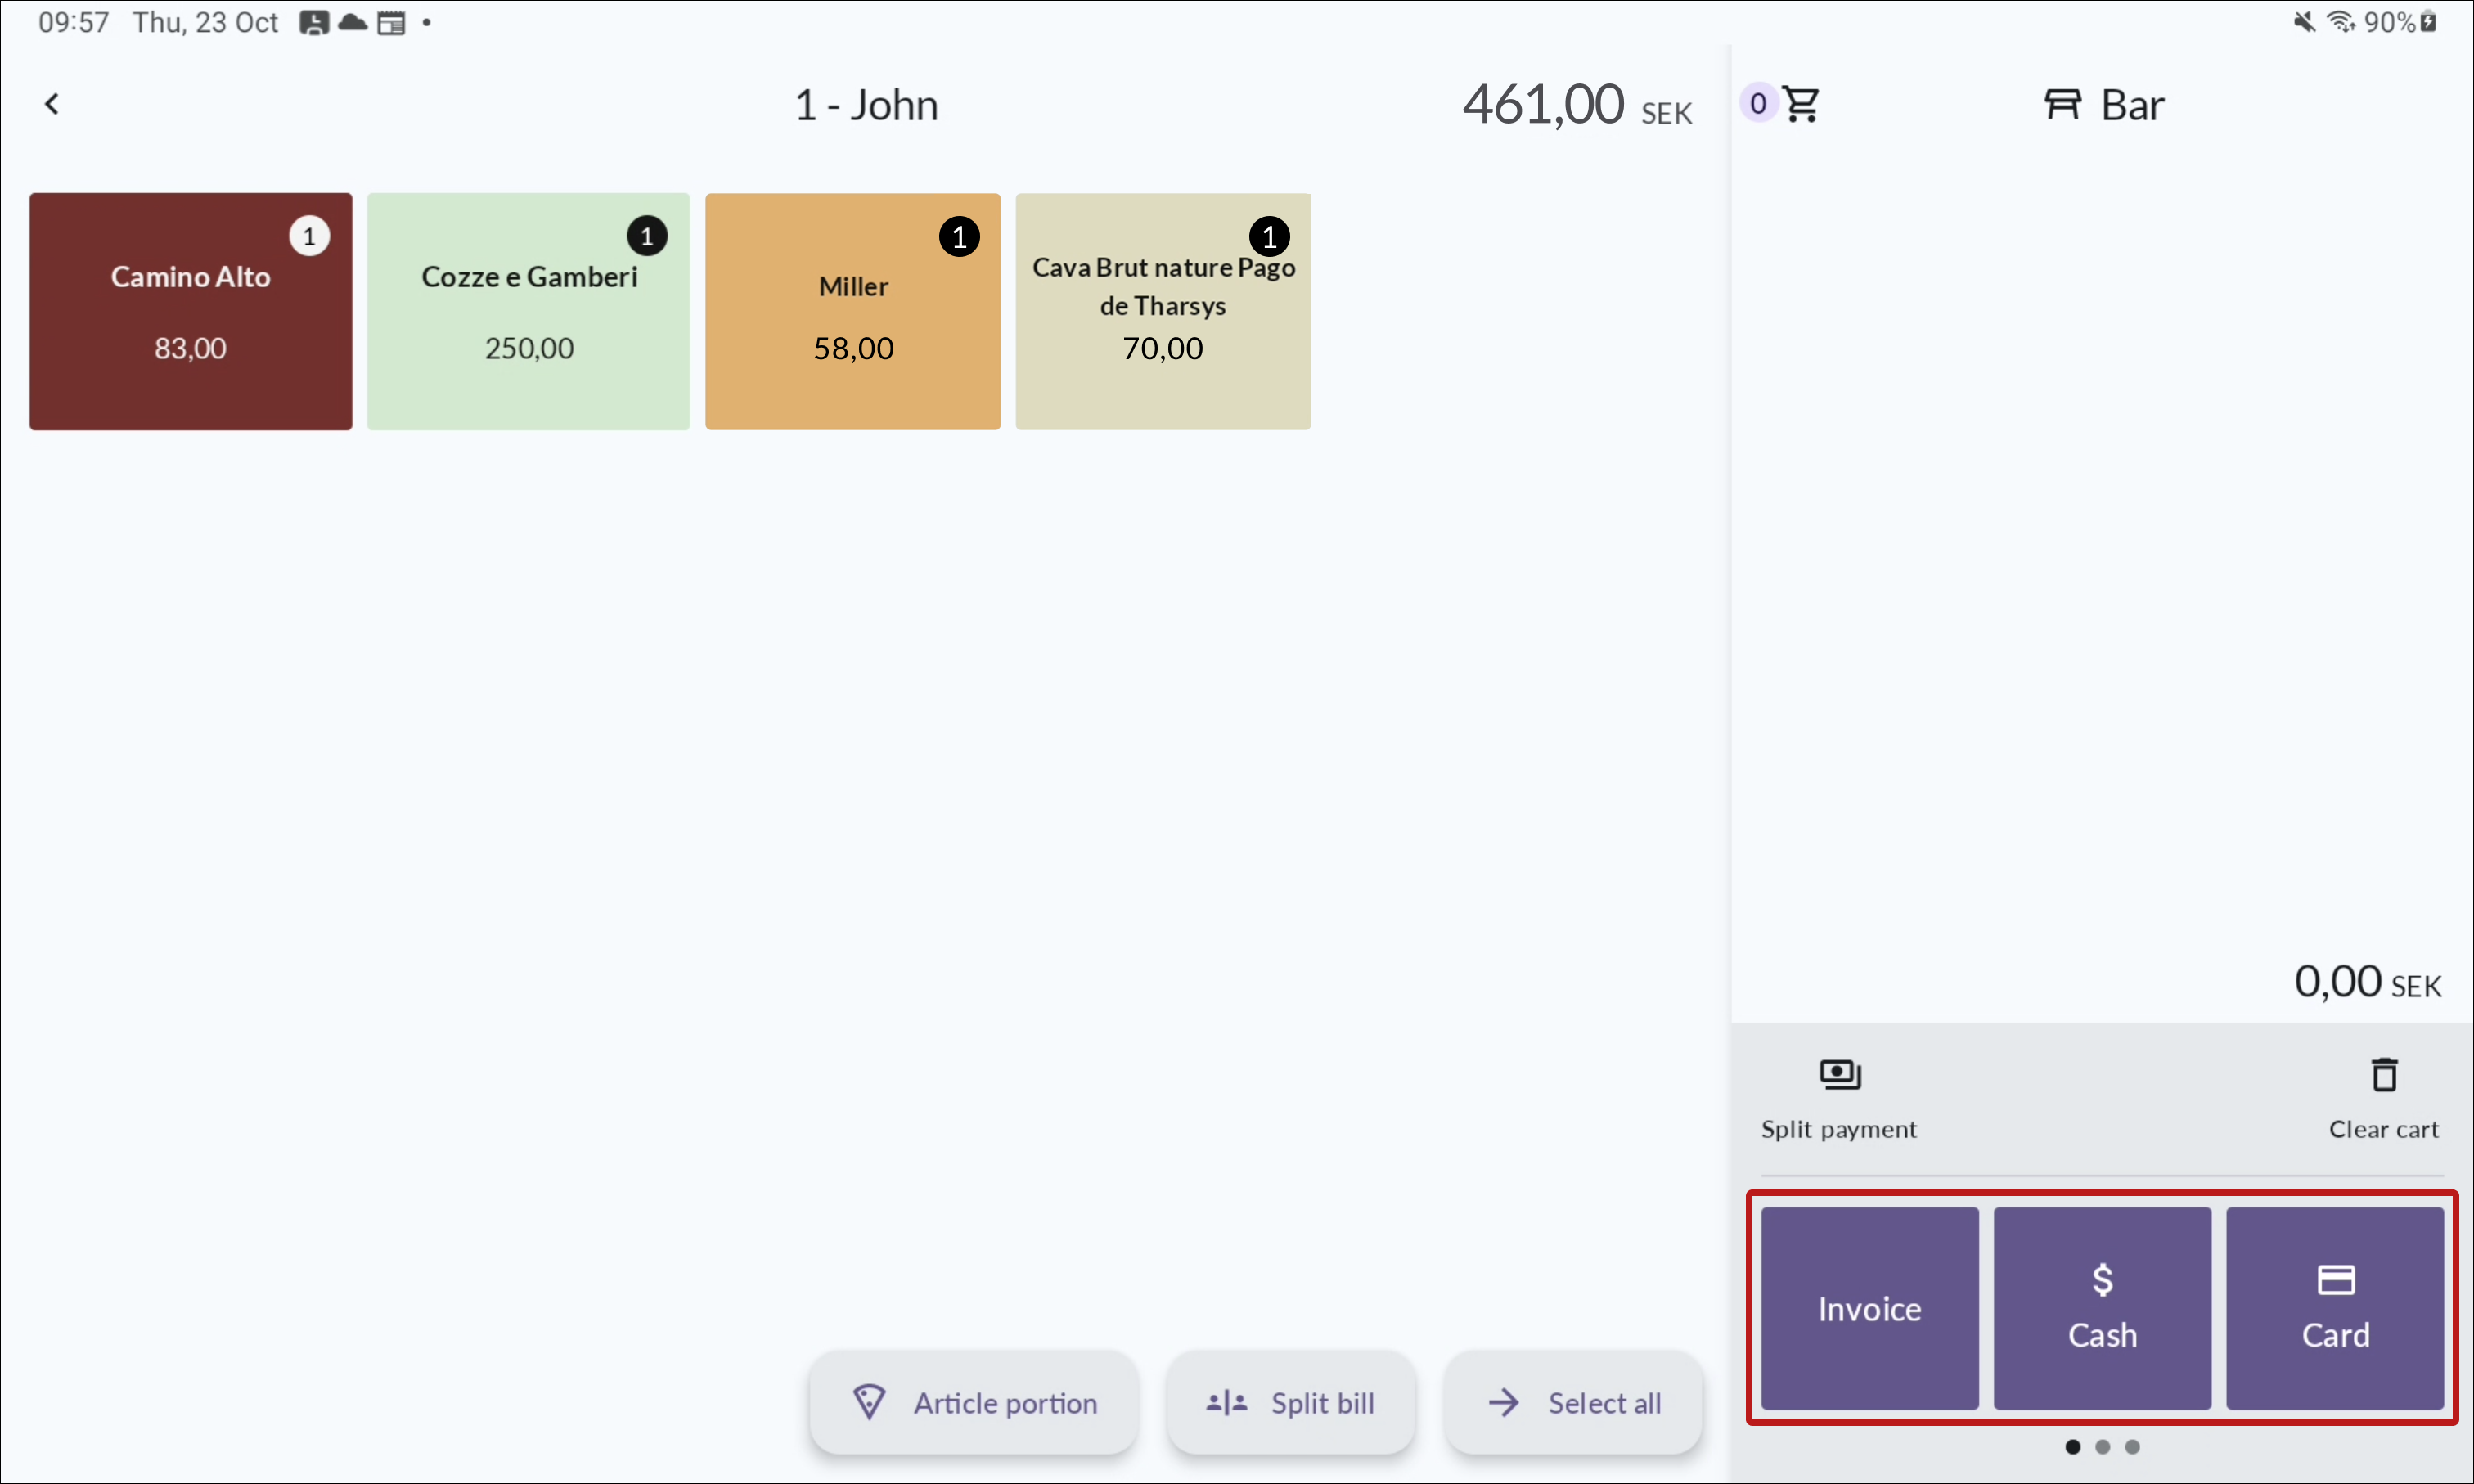Switch to second payment page dot
The width and height of the screenshot is (2474, 1484).
2102,1446
